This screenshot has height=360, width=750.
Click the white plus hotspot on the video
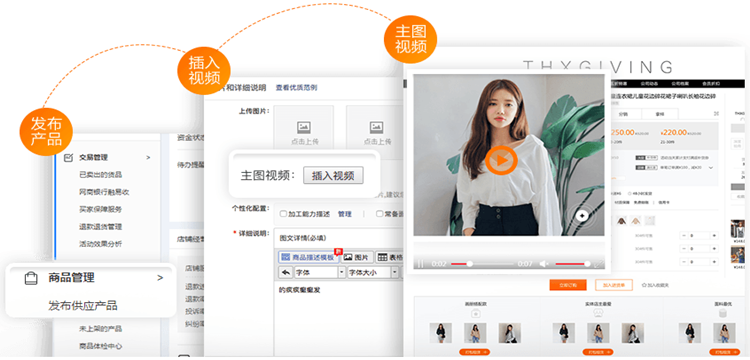click(x=582, y=216)
